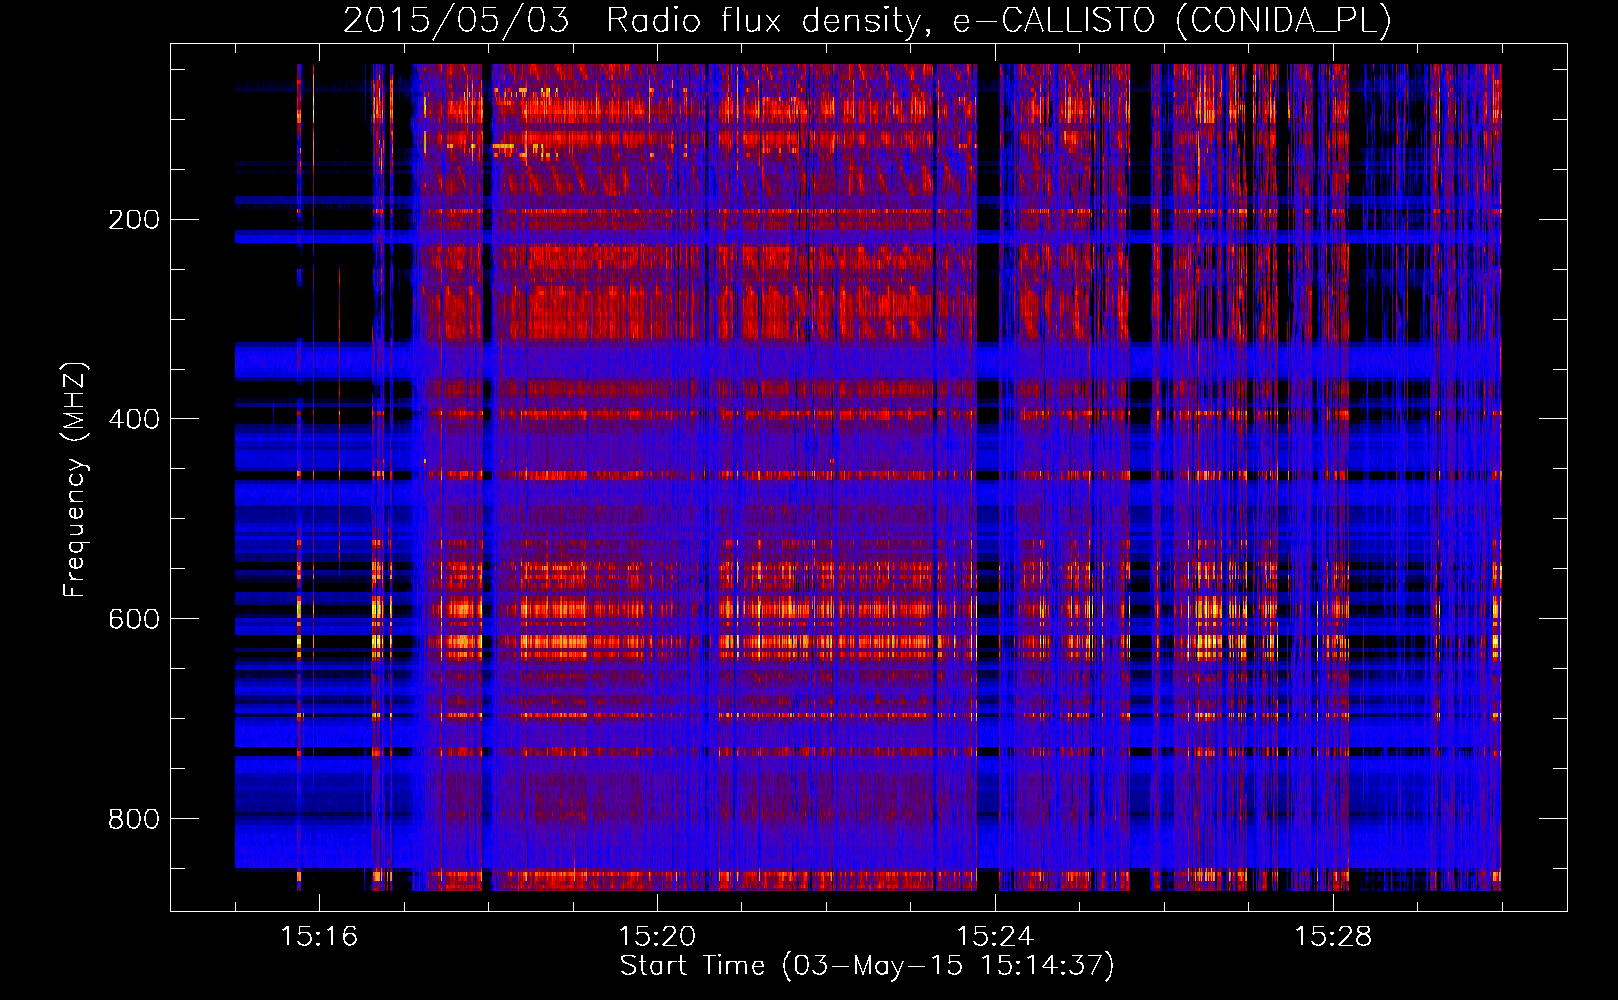Click the 'Frequency (MHZ)' axis label
This screenshot has height=1000, width=1618.
point(75,480)
